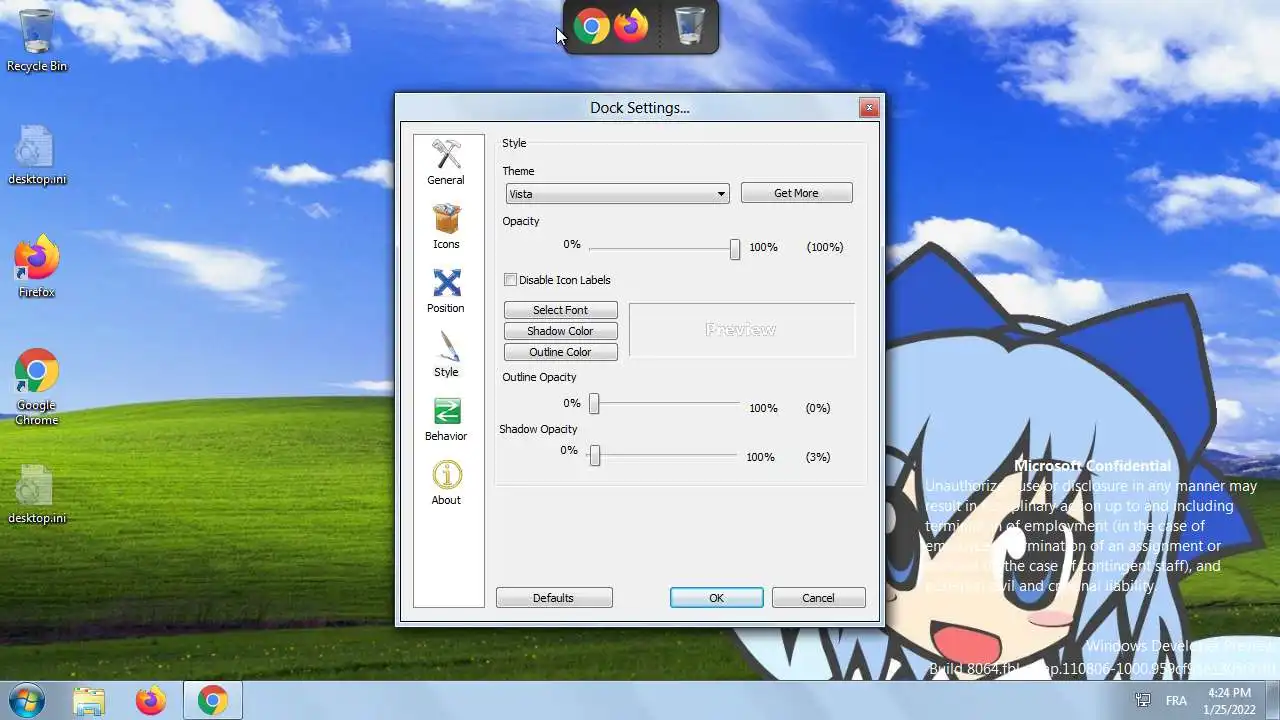This screenshot has width=1280, height=720.
Task: Click the Outline Color button
Action: point(560,352)
